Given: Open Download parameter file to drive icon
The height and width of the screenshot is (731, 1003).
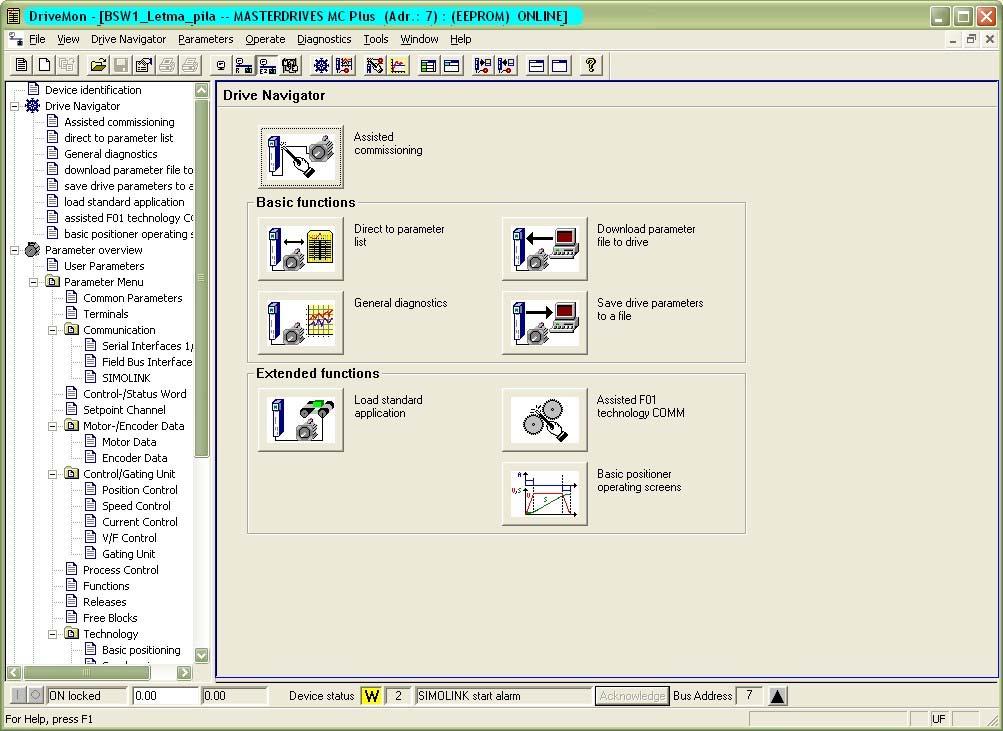Looking at the screenshot, I should click(x=544, y=249).
